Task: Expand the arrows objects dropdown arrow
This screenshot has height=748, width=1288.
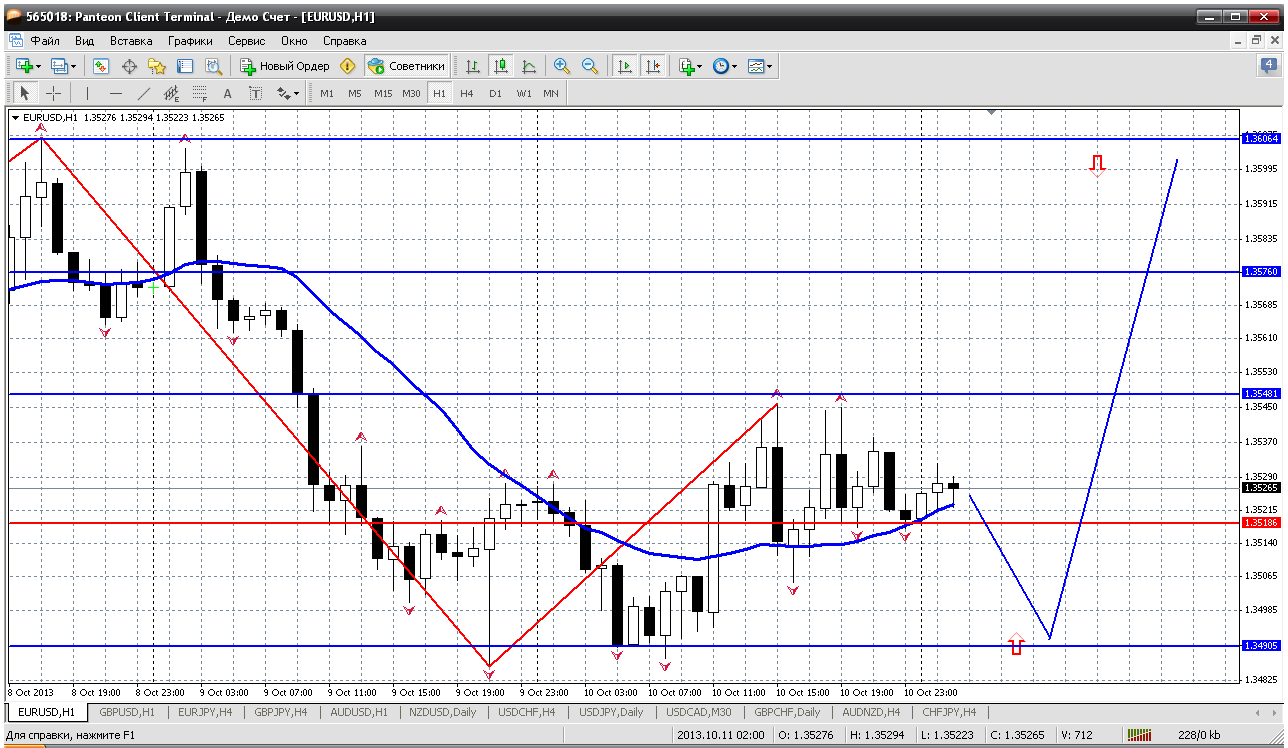Action: pos(297,93)
